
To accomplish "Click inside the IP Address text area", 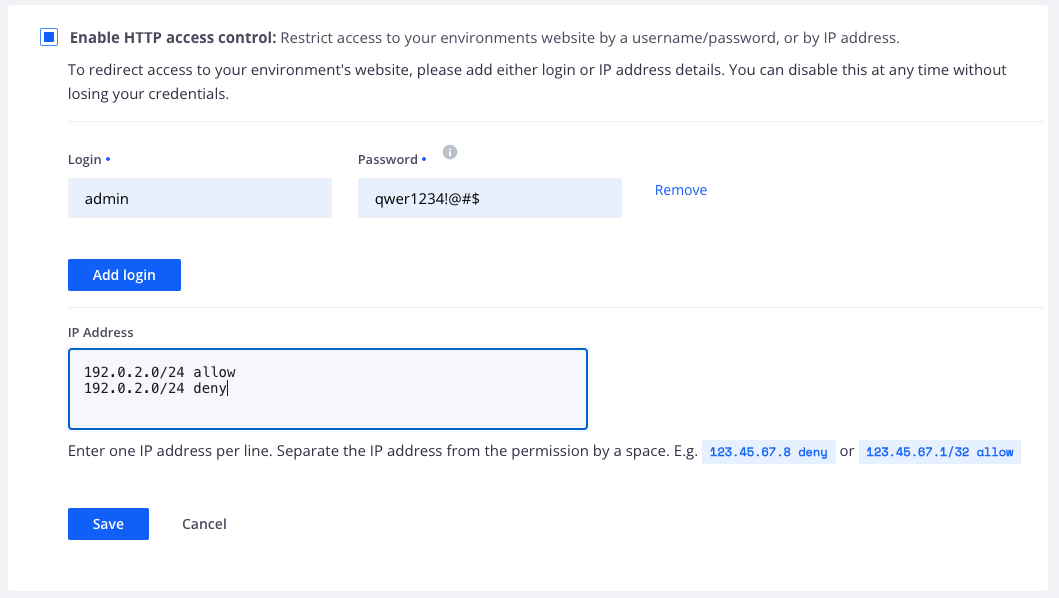I will [327, 388].
